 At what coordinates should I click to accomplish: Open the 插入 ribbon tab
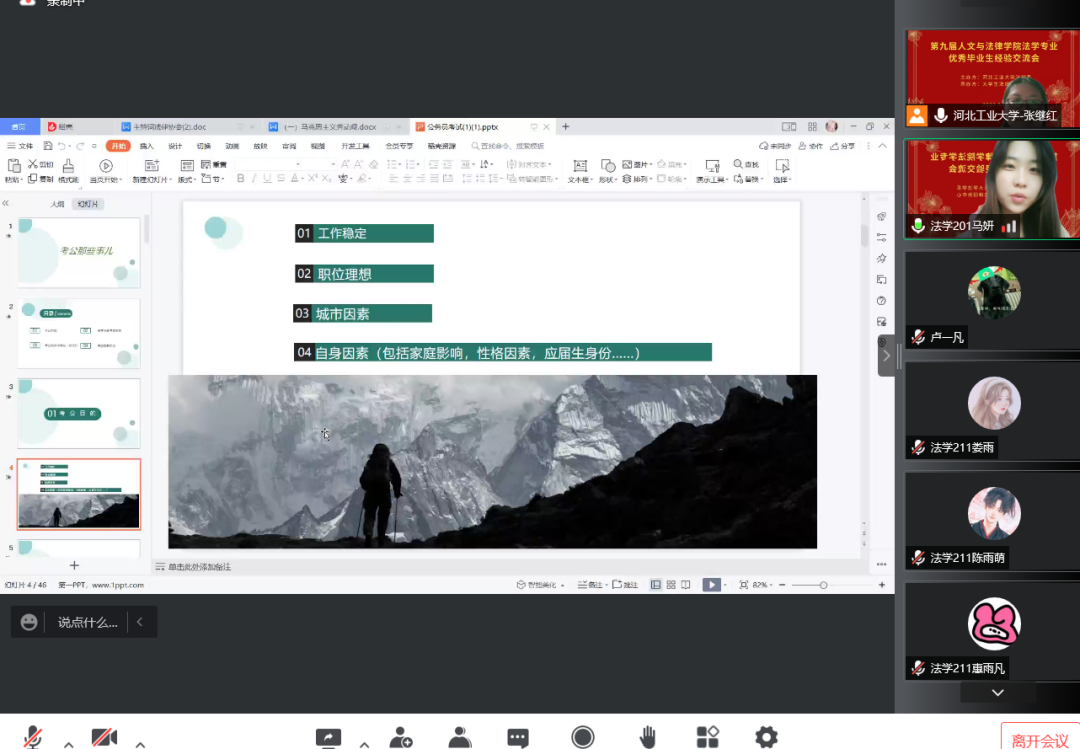[x=147, y=146]
